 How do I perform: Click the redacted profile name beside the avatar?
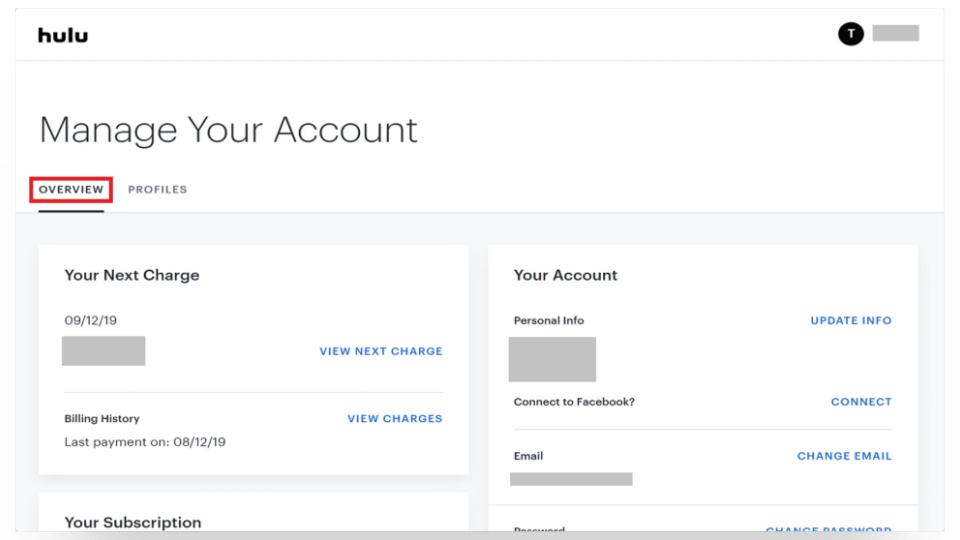(895, 33)
